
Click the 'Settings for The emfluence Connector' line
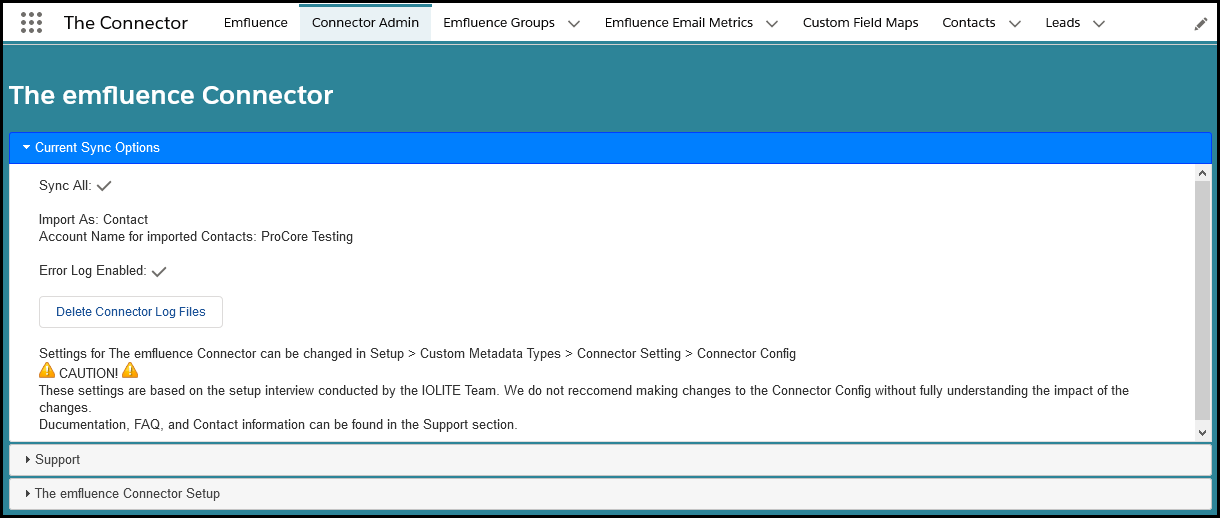[418, 354]
